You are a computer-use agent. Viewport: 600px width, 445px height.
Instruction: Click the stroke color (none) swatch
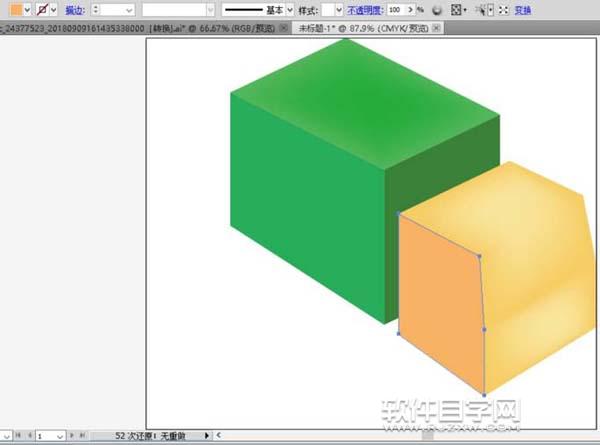pos(42,10)
